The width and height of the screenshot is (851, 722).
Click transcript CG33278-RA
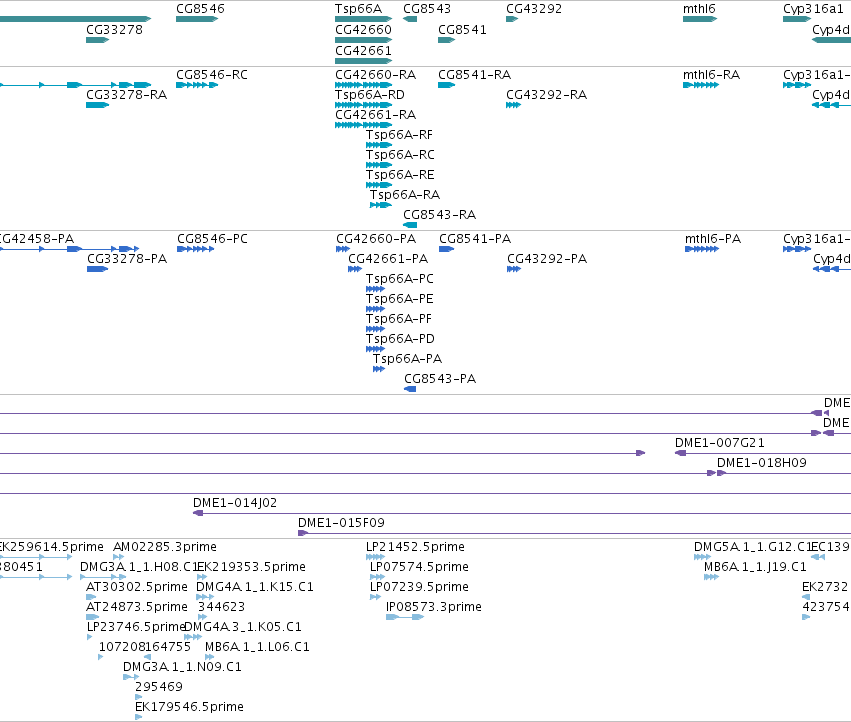coord(126,95)
